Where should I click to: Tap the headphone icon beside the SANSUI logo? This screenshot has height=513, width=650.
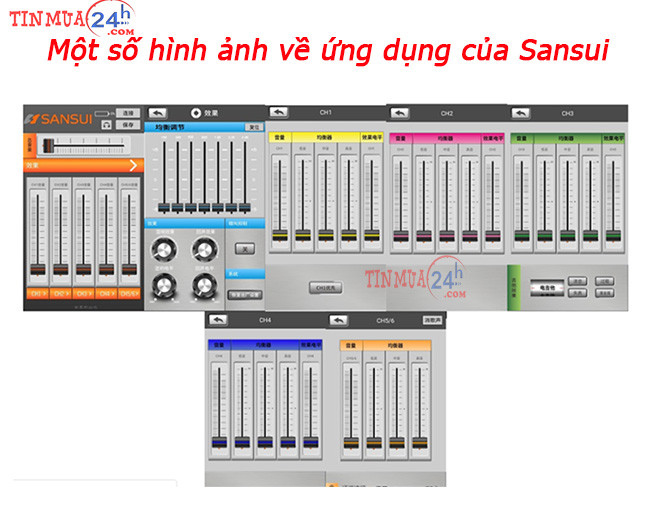tap(107, 125)
